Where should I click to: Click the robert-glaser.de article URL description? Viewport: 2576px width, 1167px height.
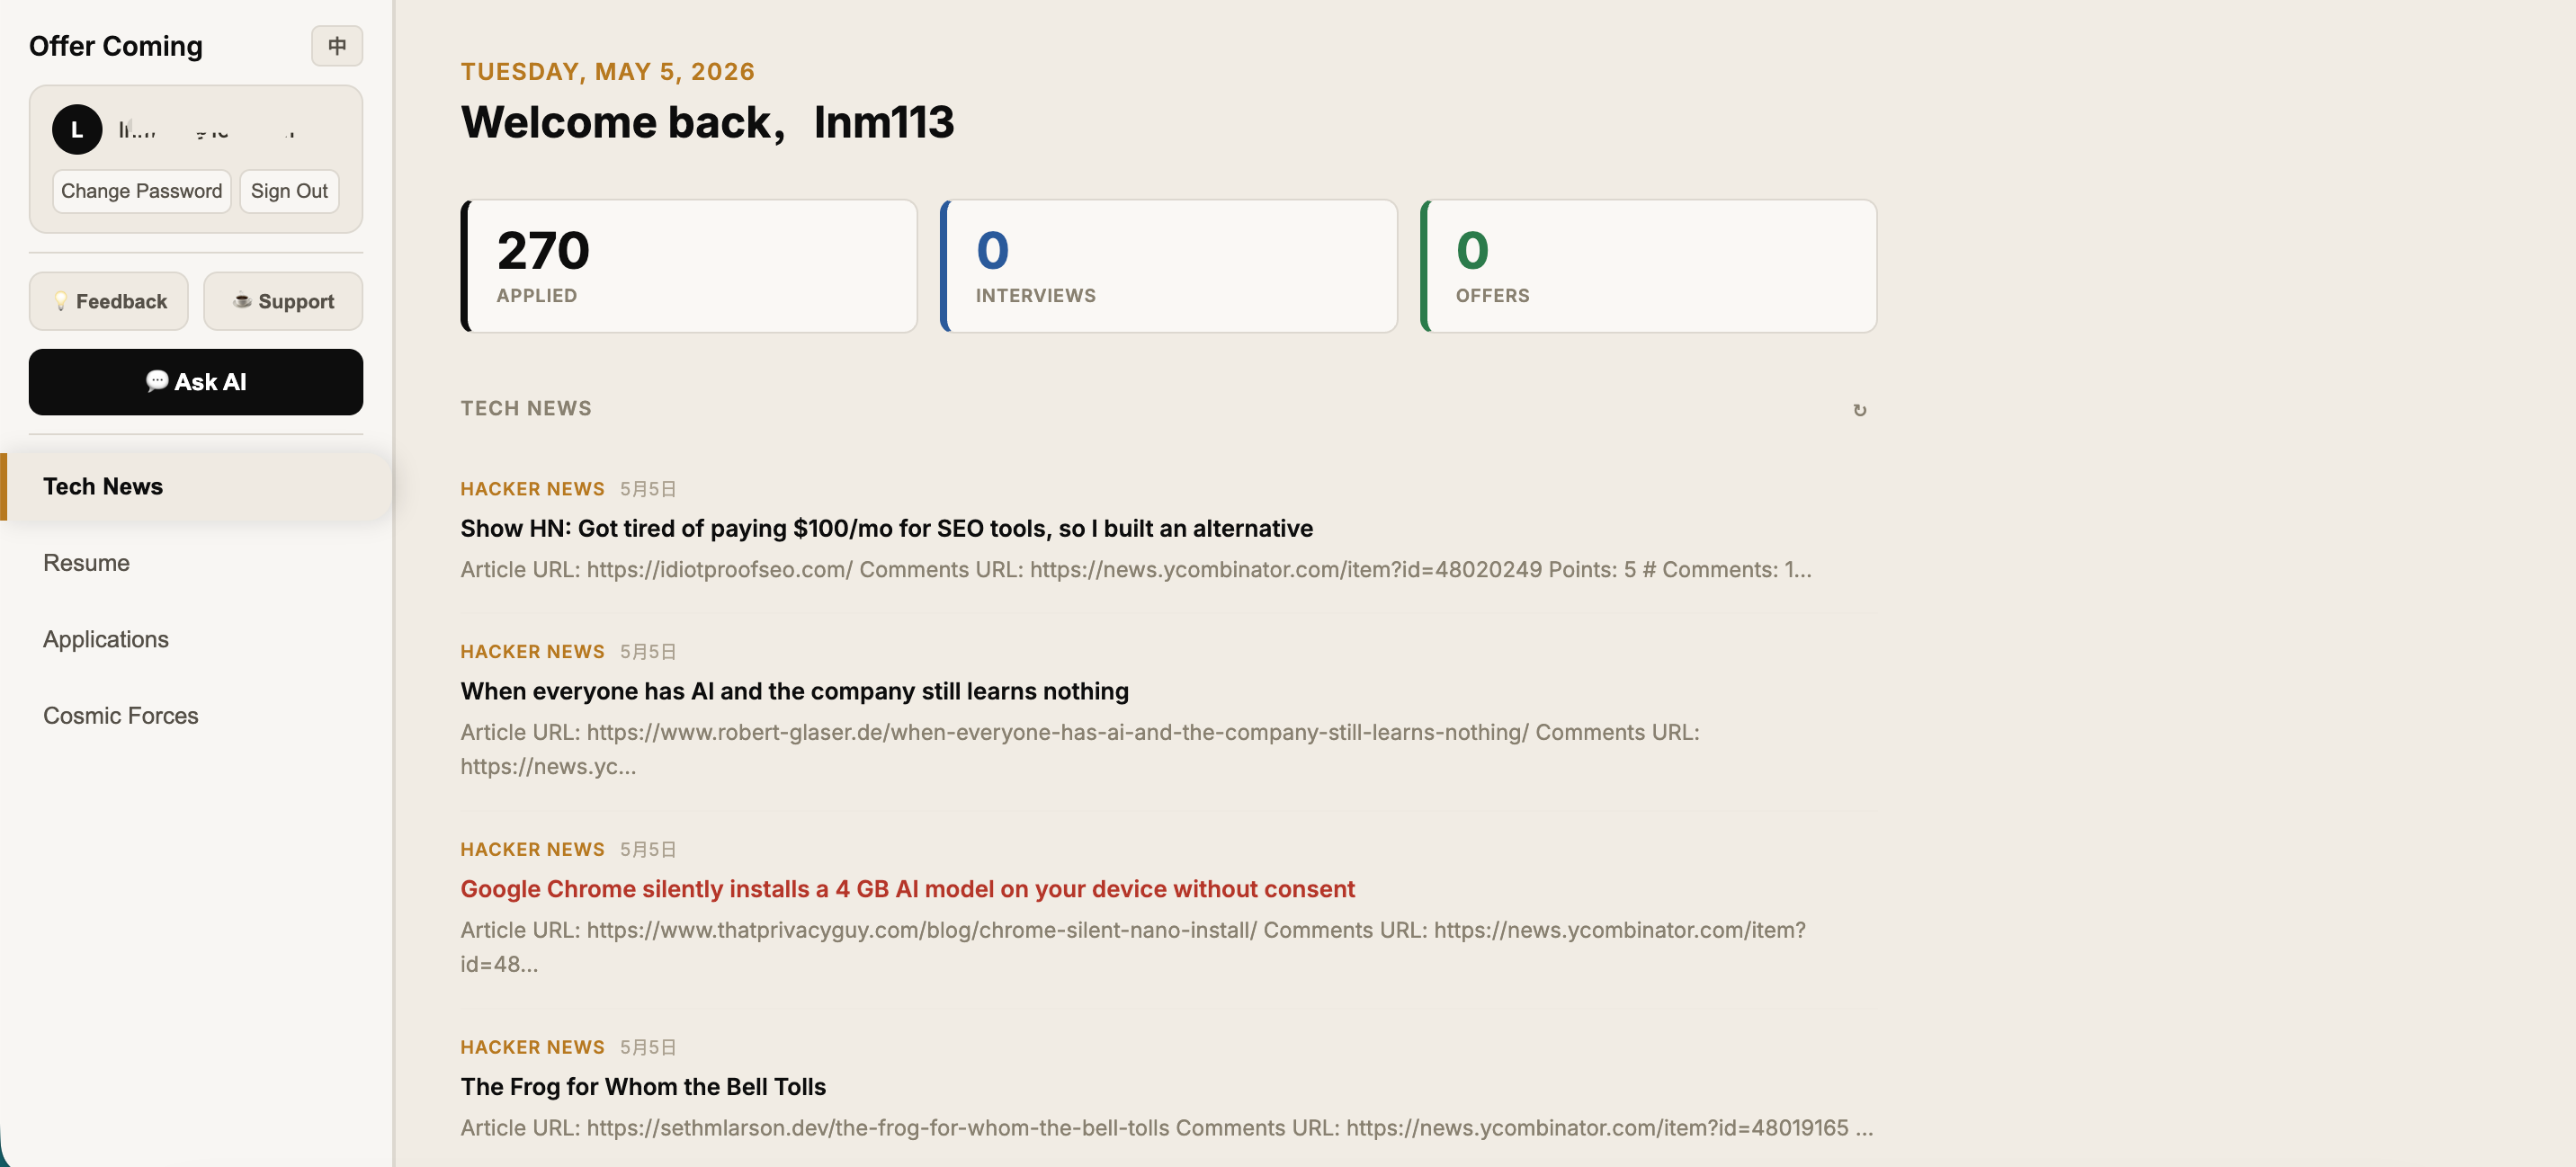click(x=1080, y=749)
